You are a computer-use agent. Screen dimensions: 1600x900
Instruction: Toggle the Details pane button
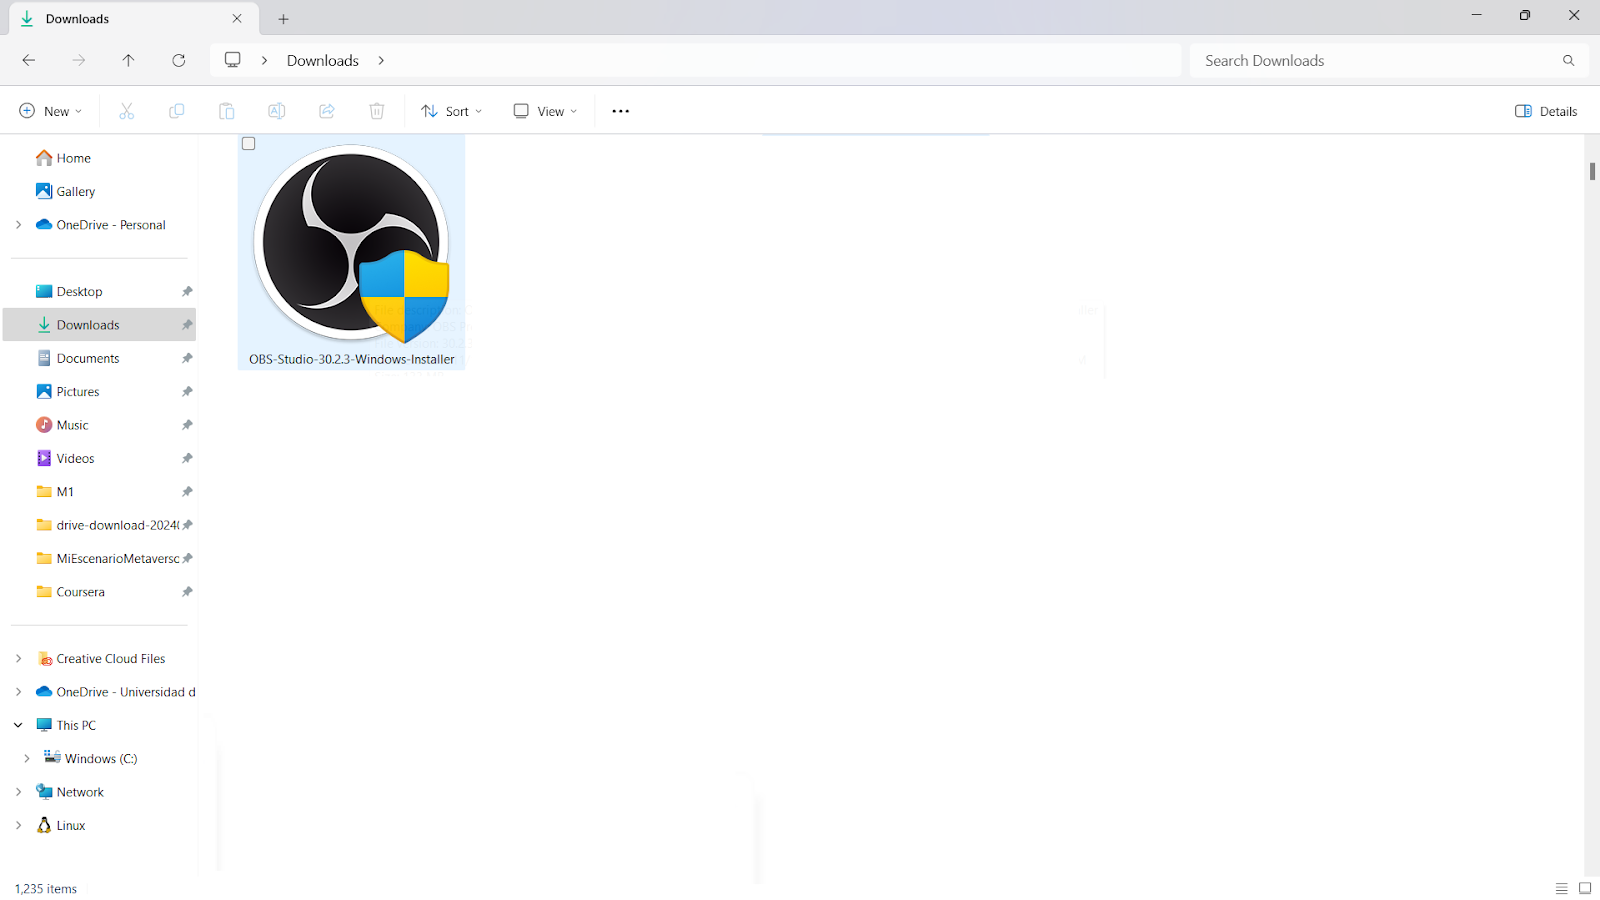1546,111
